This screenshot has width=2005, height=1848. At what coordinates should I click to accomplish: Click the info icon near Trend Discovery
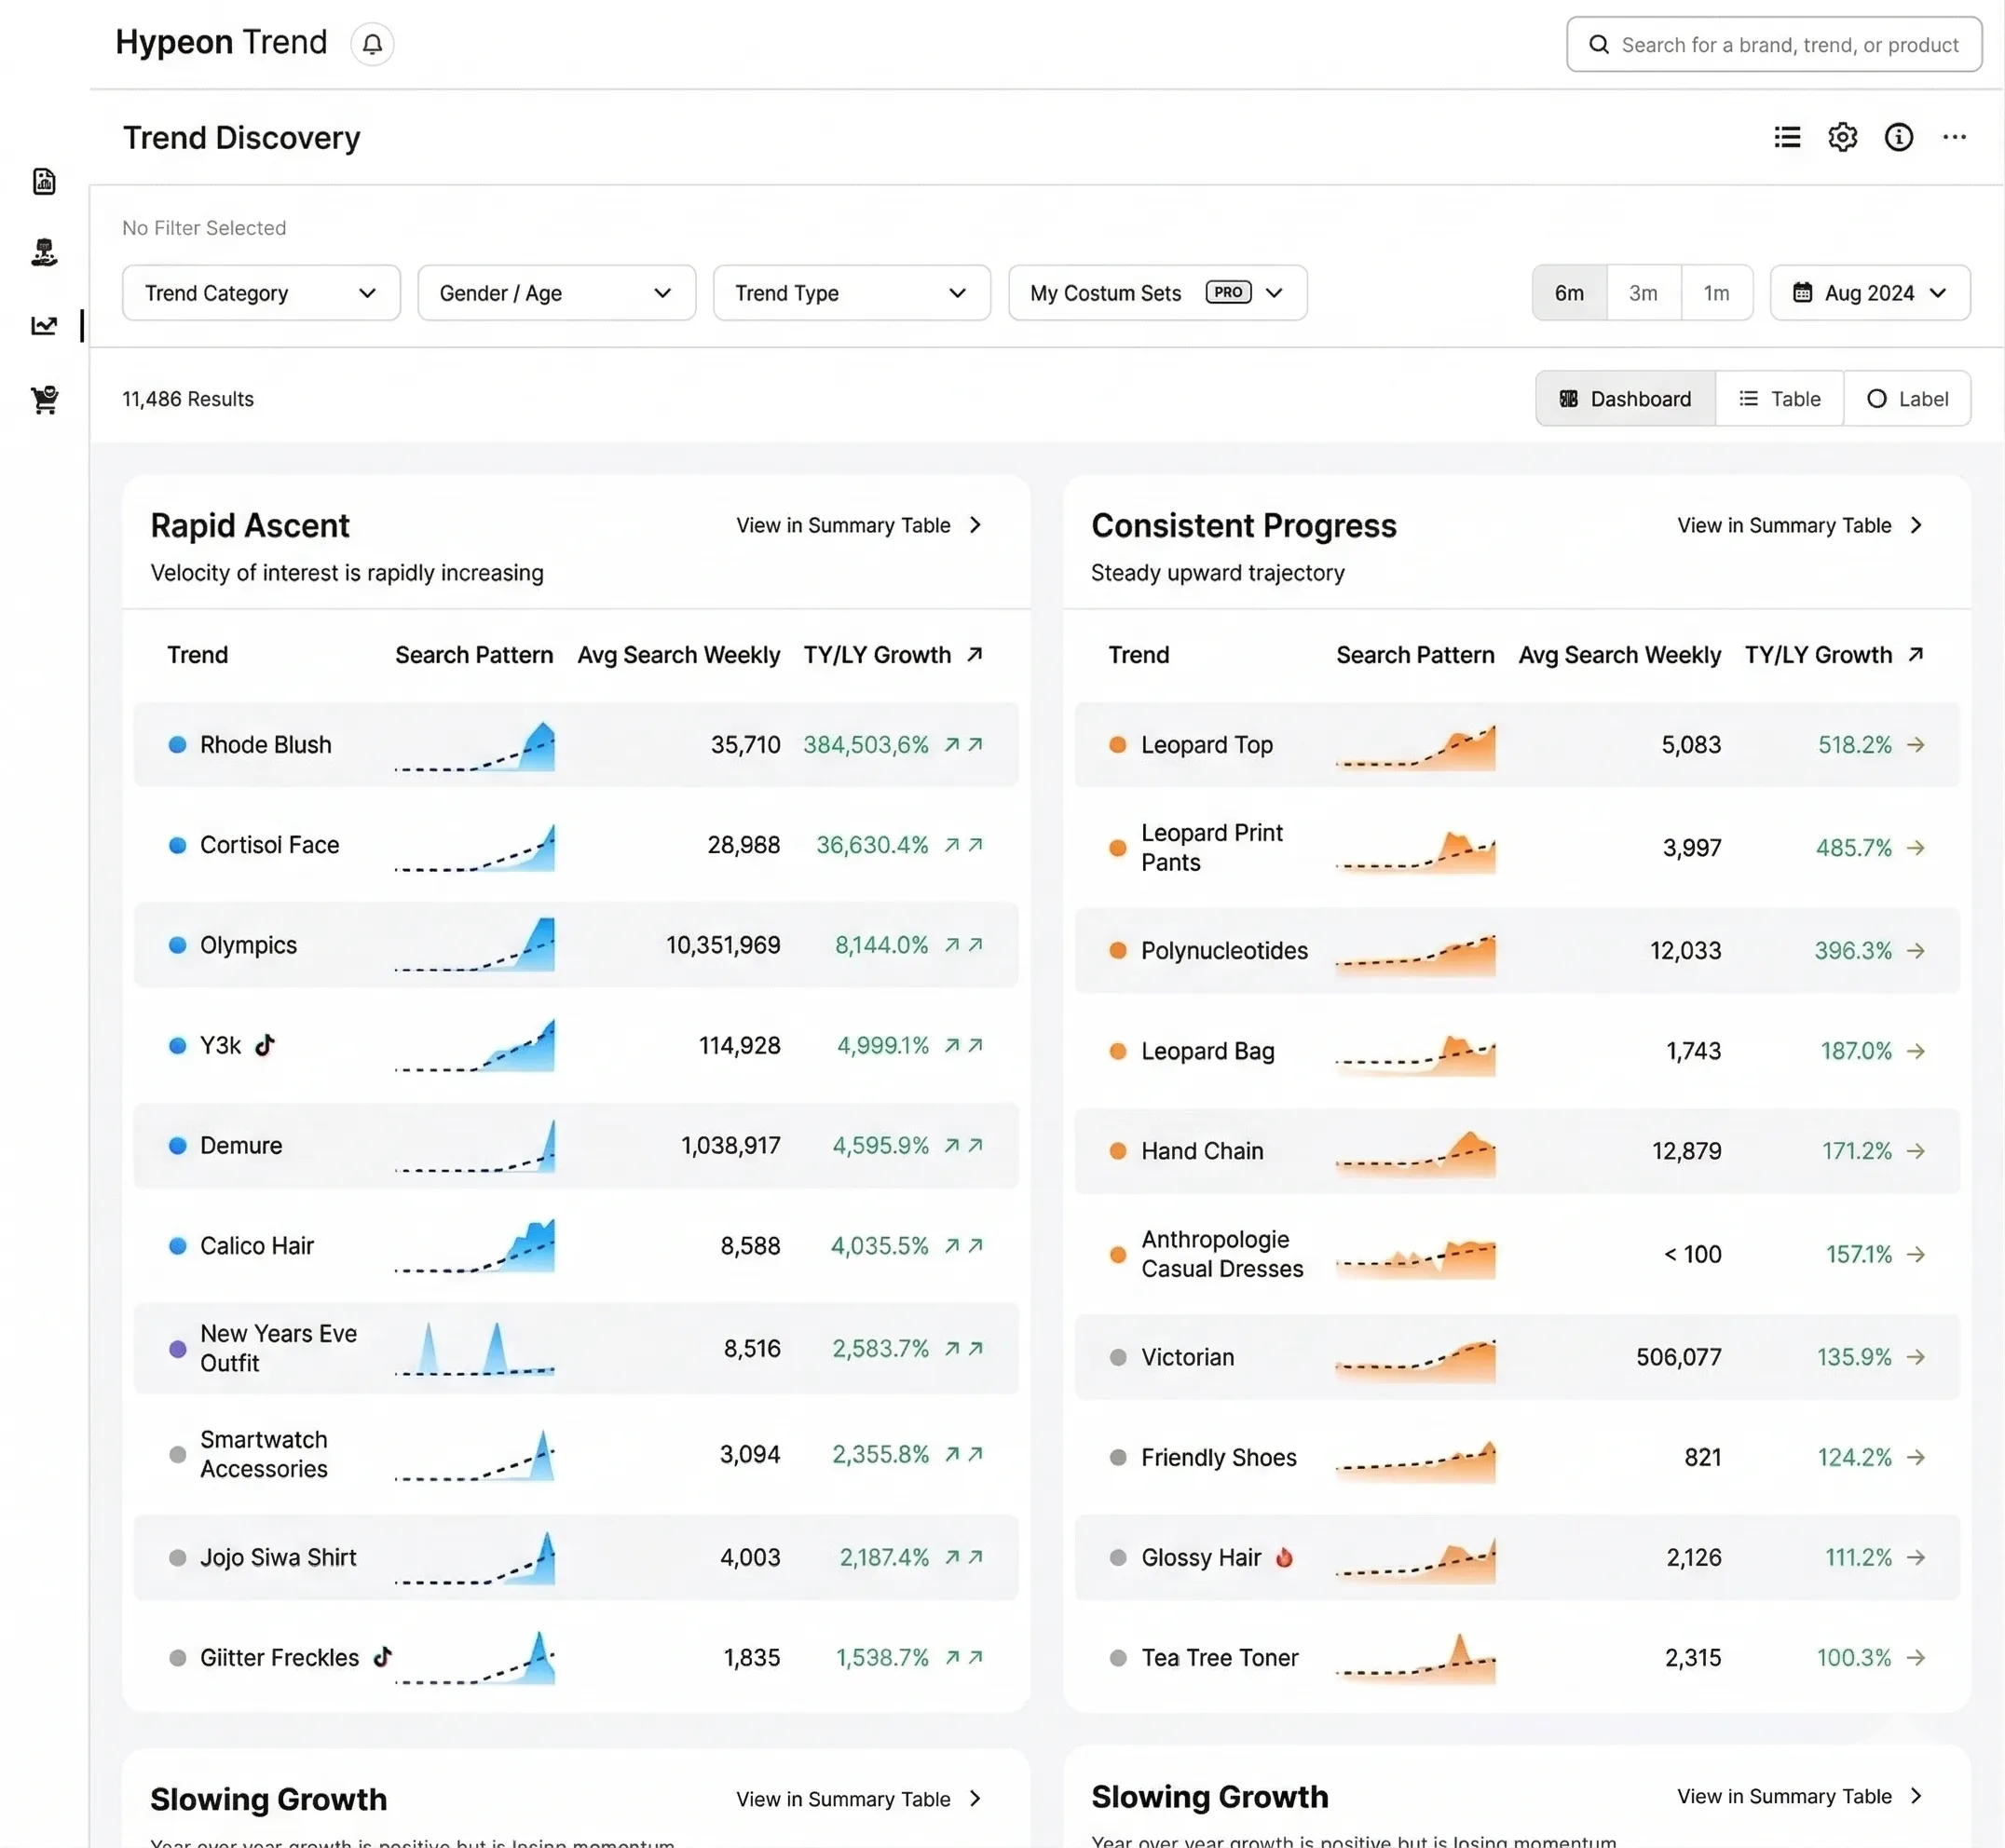[1898, 137]
